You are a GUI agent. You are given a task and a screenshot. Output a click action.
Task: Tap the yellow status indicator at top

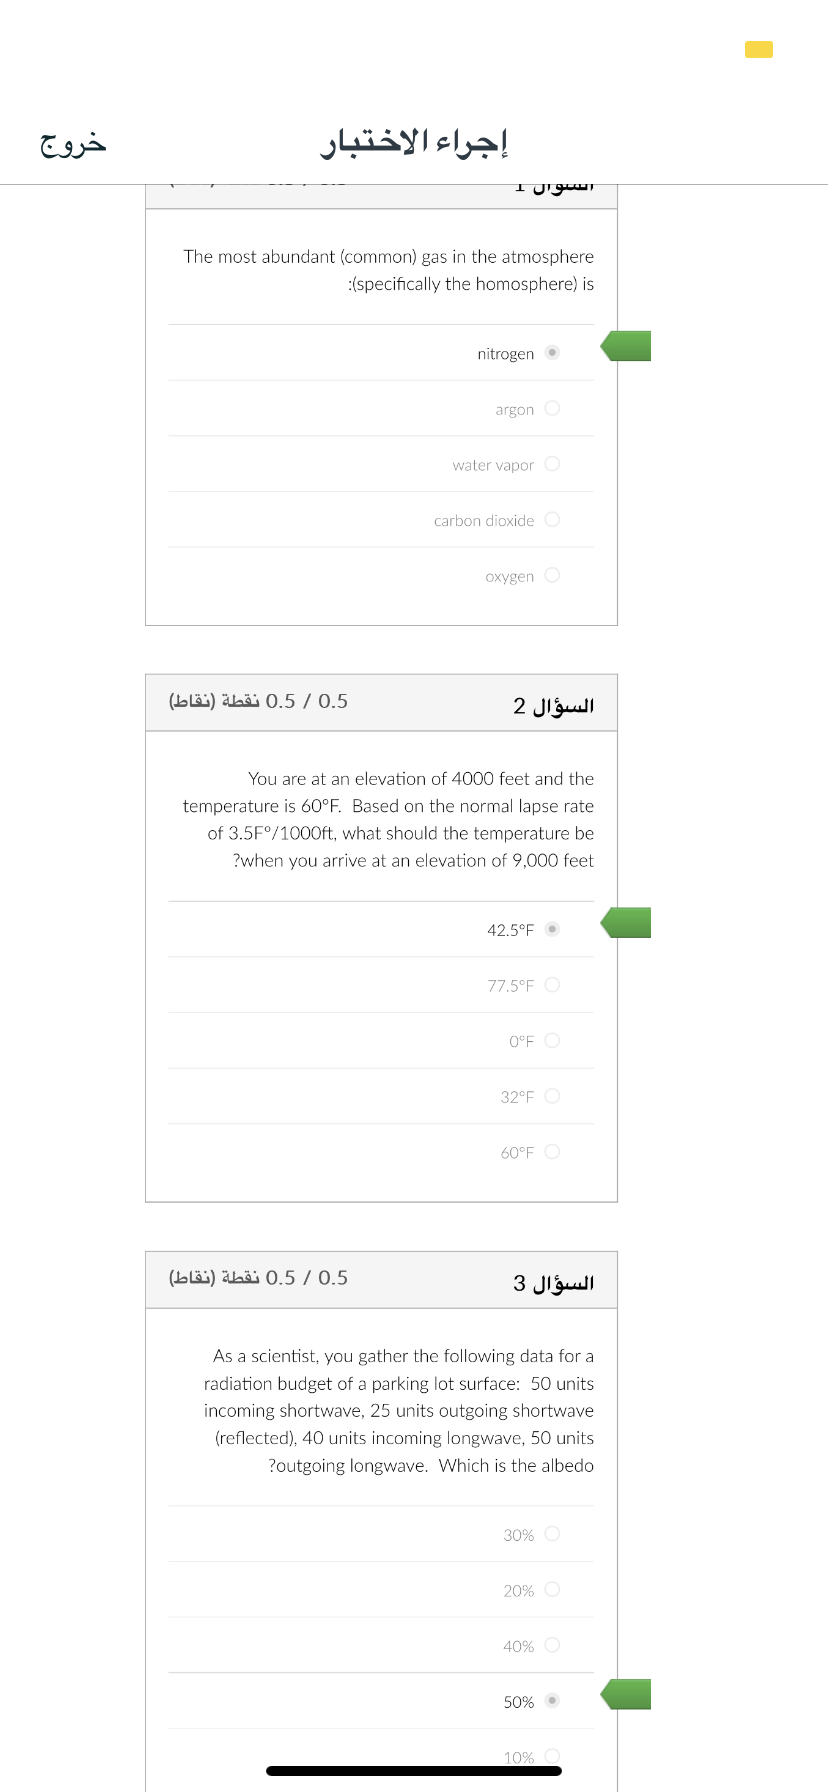point(759,49)
